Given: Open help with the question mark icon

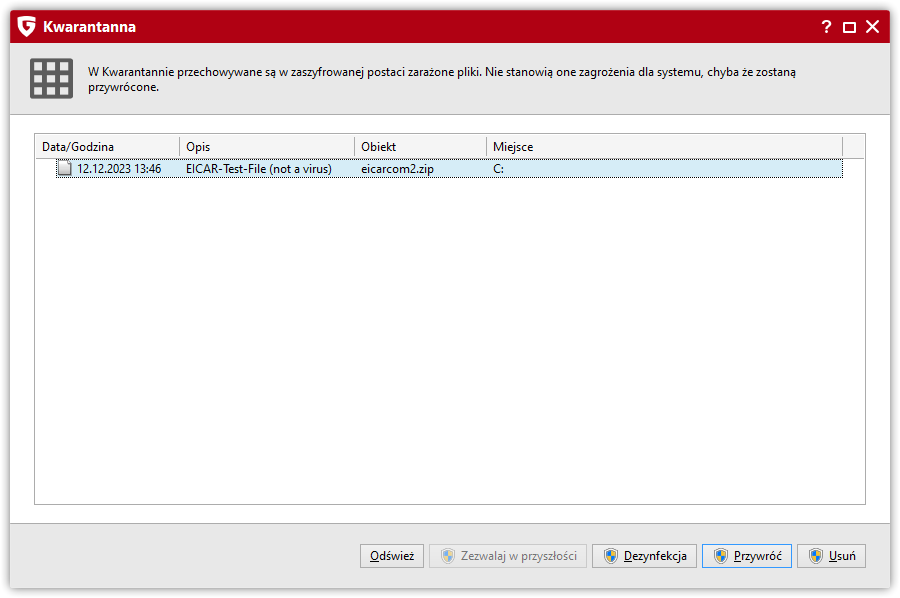Looking at the screenshot, I should point(826,27).
